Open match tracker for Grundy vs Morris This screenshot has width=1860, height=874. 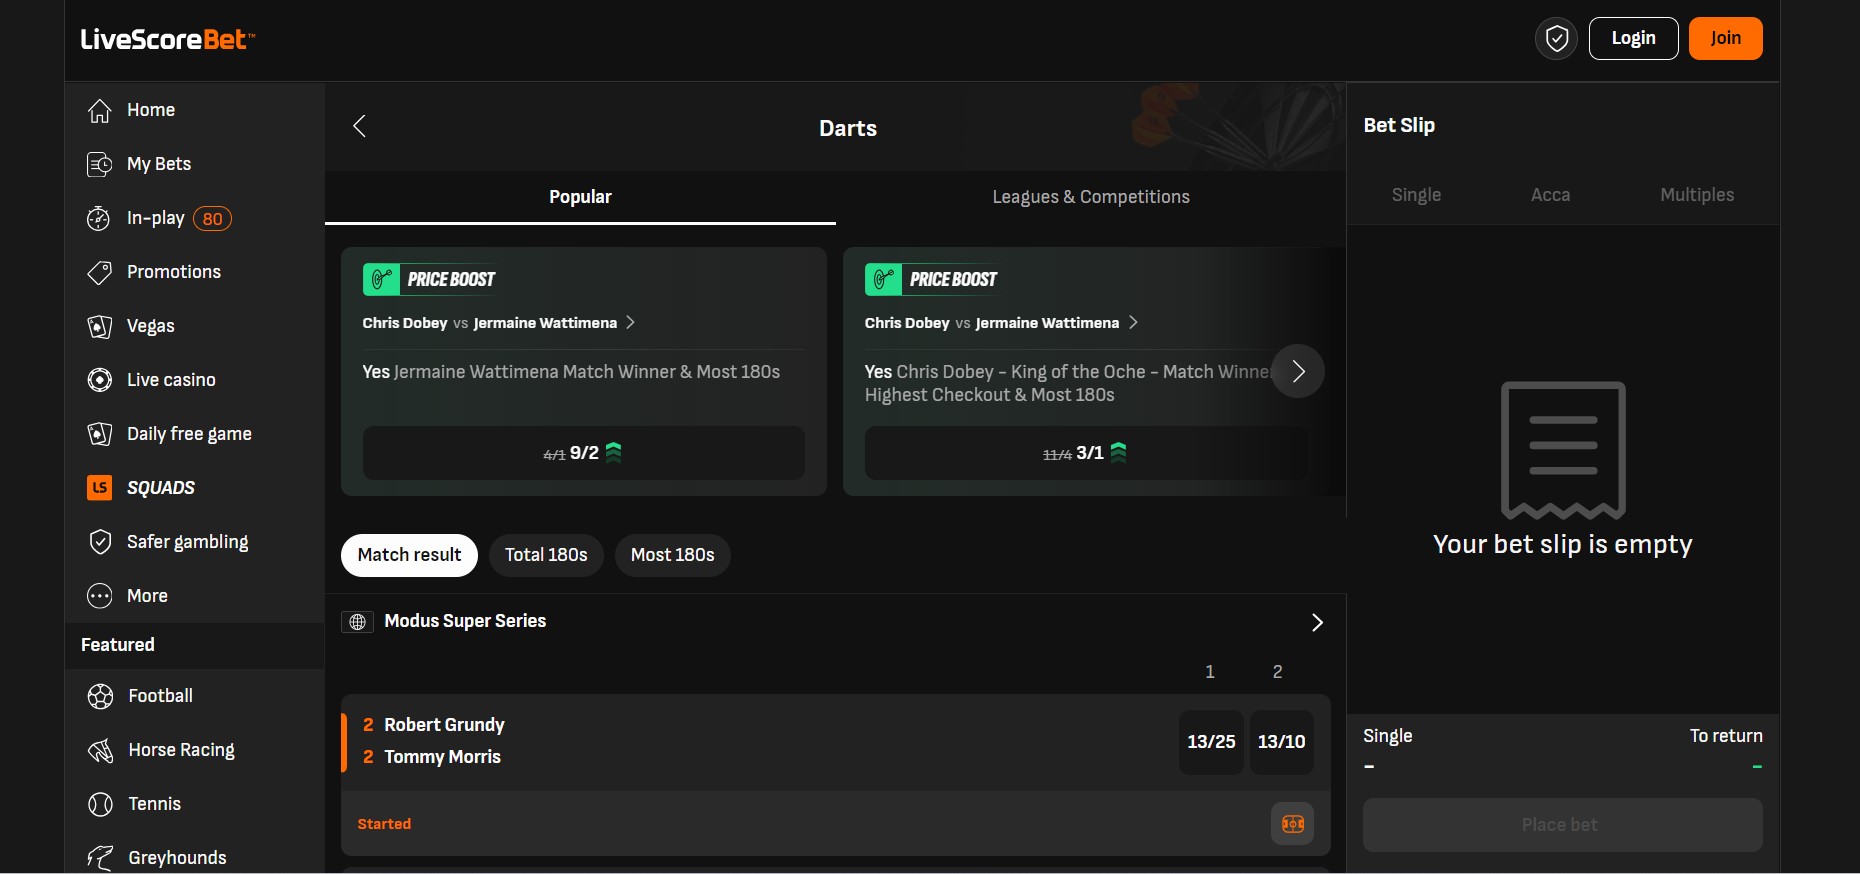[x=1292, y=823]
